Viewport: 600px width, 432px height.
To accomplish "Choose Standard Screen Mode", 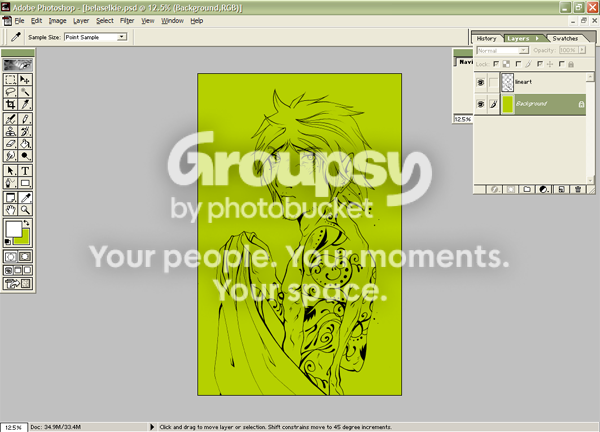I will coord(8,271).
